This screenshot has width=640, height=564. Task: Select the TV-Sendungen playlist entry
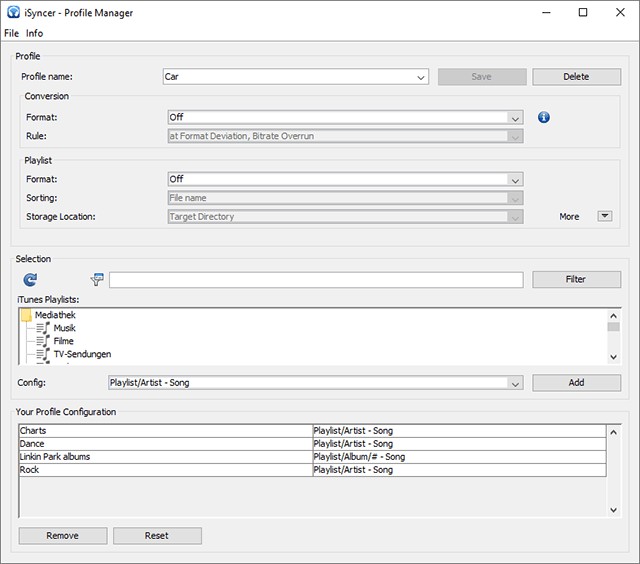tap(81, 354)
